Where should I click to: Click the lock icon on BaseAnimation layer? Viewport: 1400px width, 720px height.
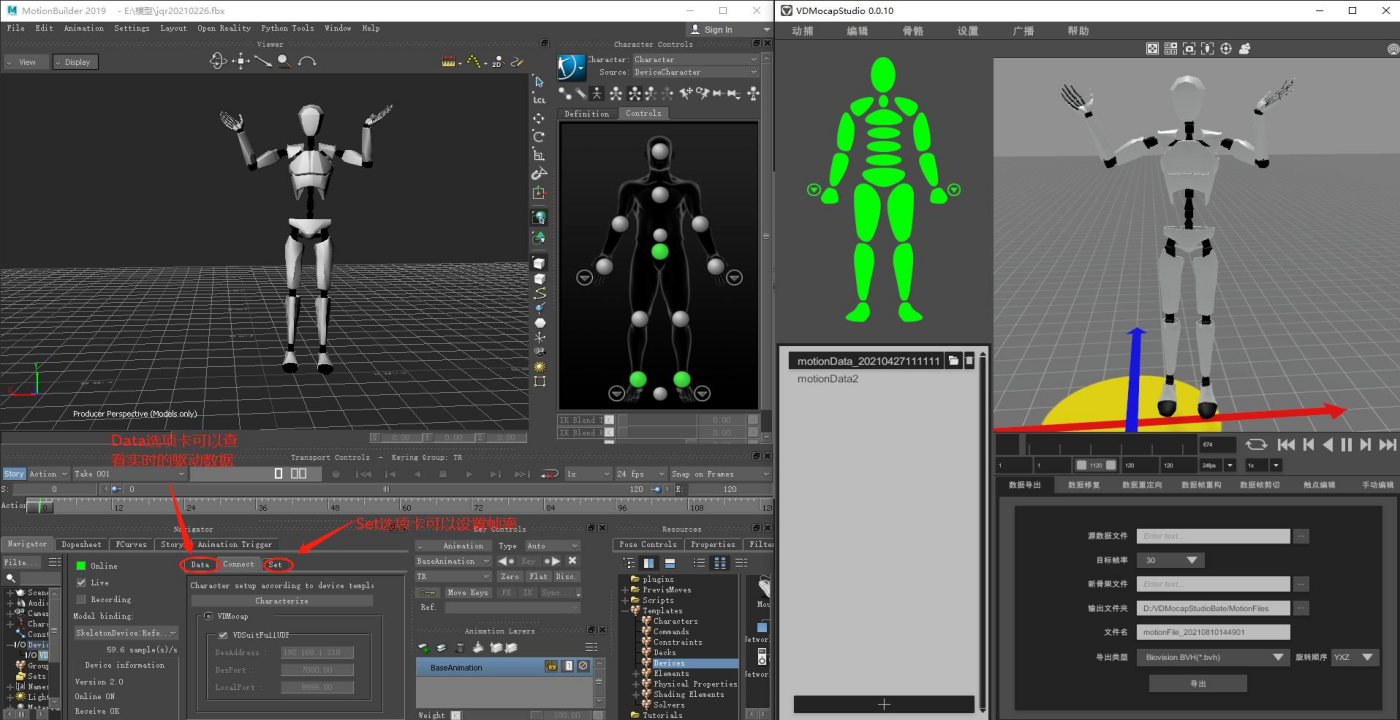tap(551, 666)
